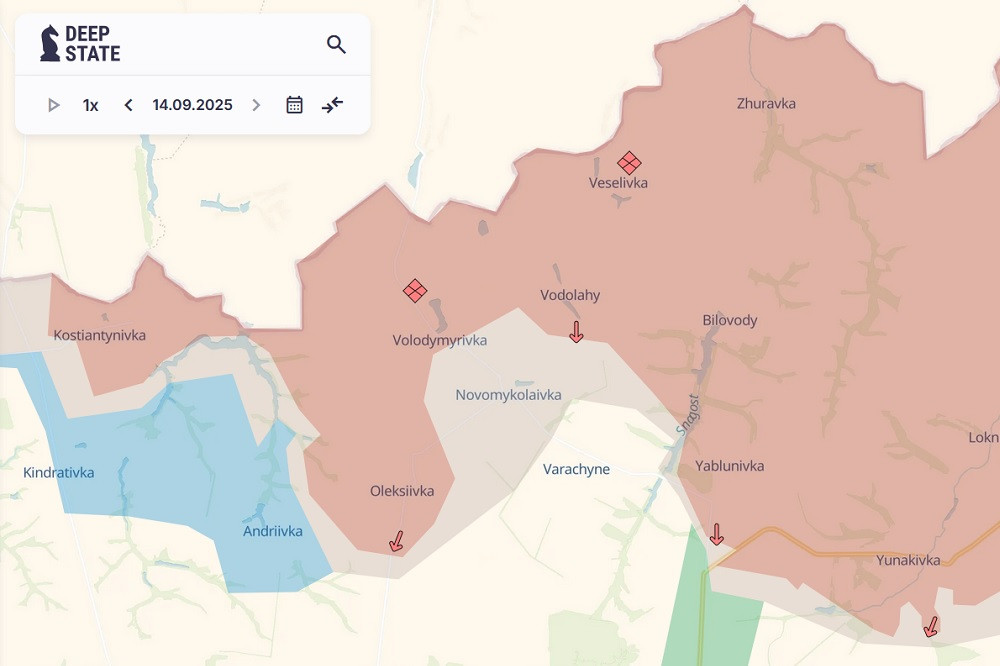Image resolution: width=1000 pixels, height=666 pixels.
Task: Click the unit marker above Volodymyrivka
Action: (x=415, y=291)
